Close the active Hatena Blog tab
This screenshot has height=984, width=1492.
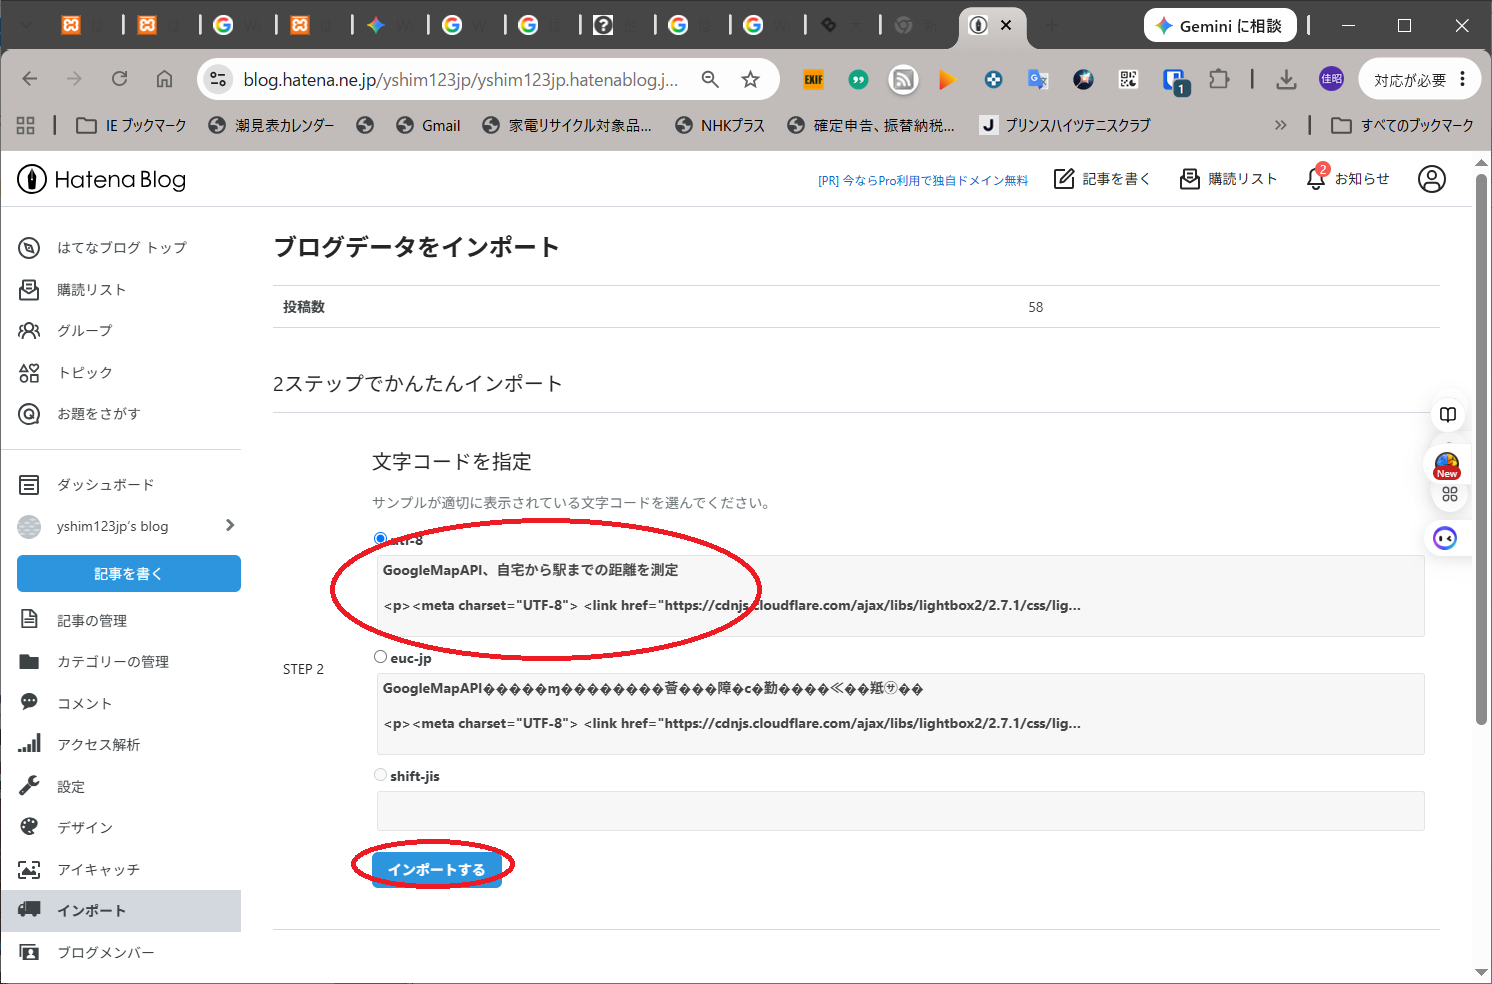tap(1006, 25)
